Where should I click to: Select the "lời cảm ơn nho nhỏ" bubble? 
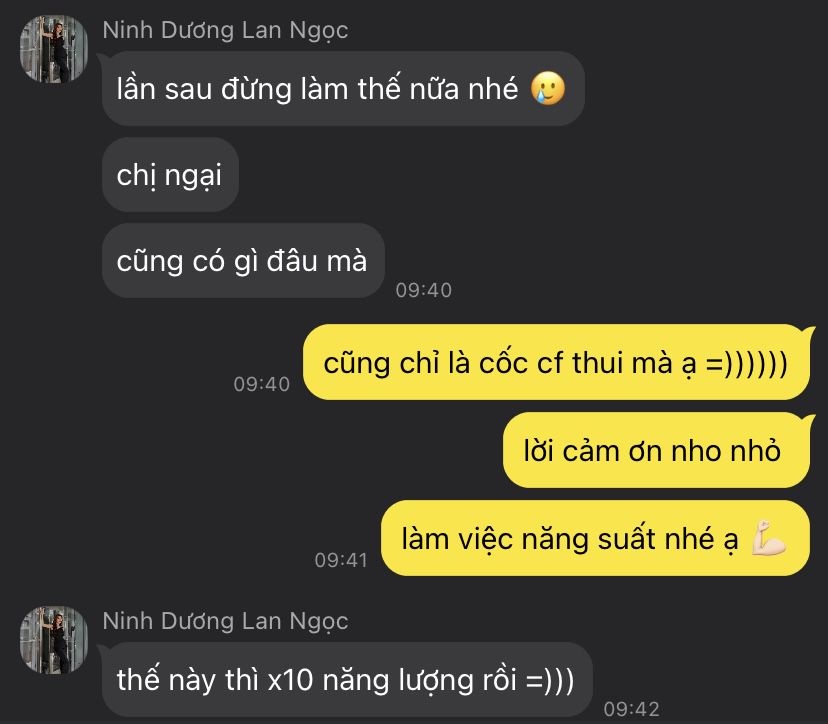(x=656, y=450)
